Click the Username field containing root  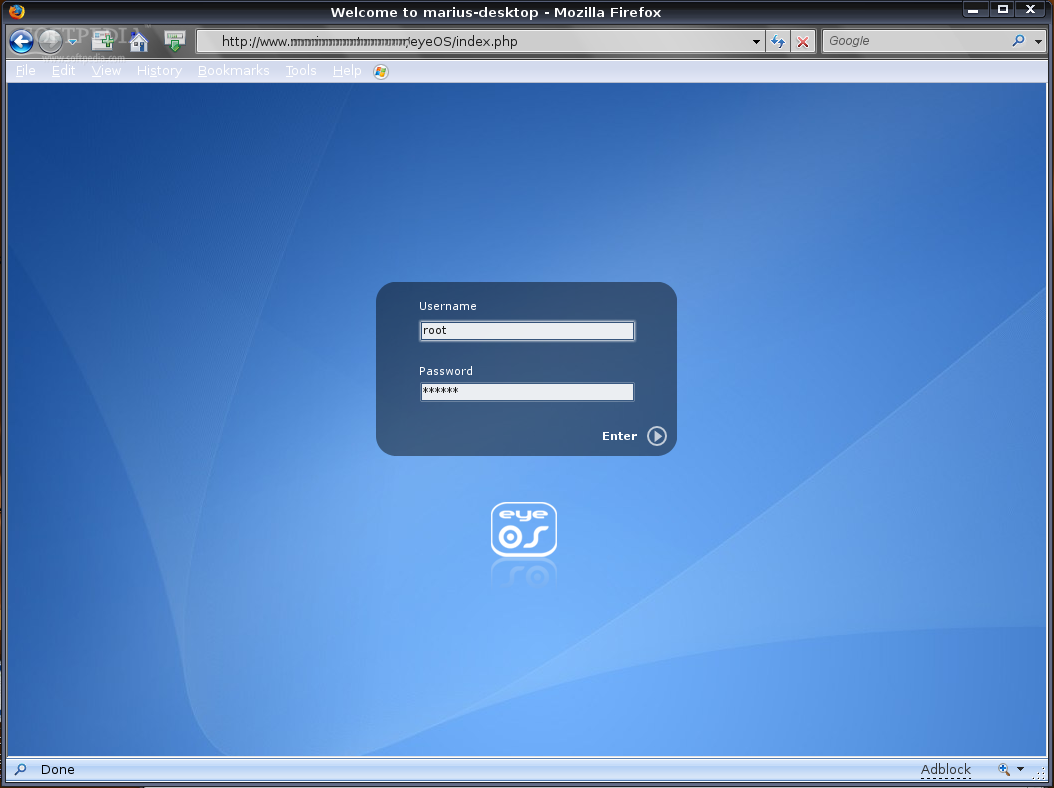pyautogui.click(x=527, y=331)
